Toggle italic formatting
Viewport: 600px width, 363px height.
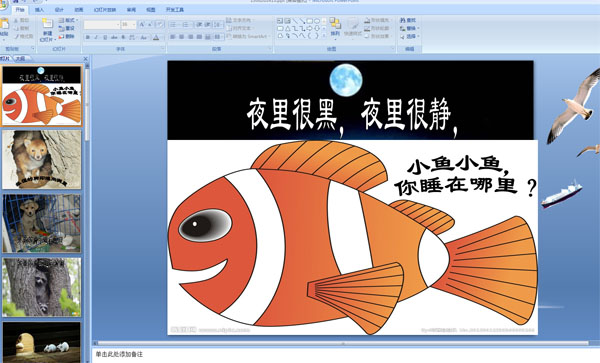(96, 37)
